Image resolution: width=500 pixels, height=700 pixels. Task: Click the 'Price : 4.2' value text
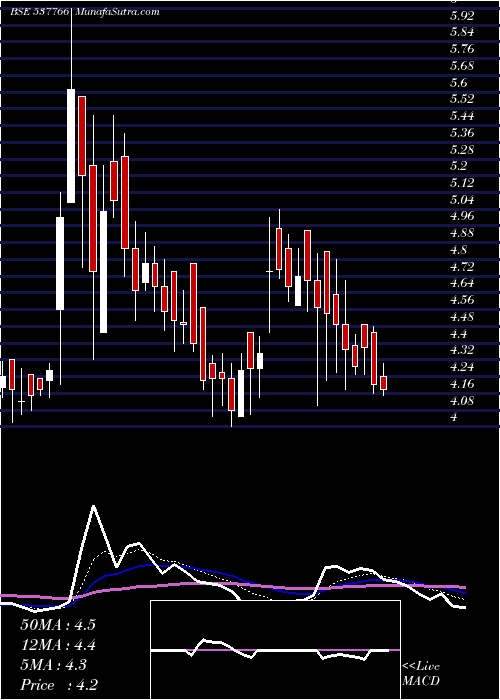click(59, 685)
